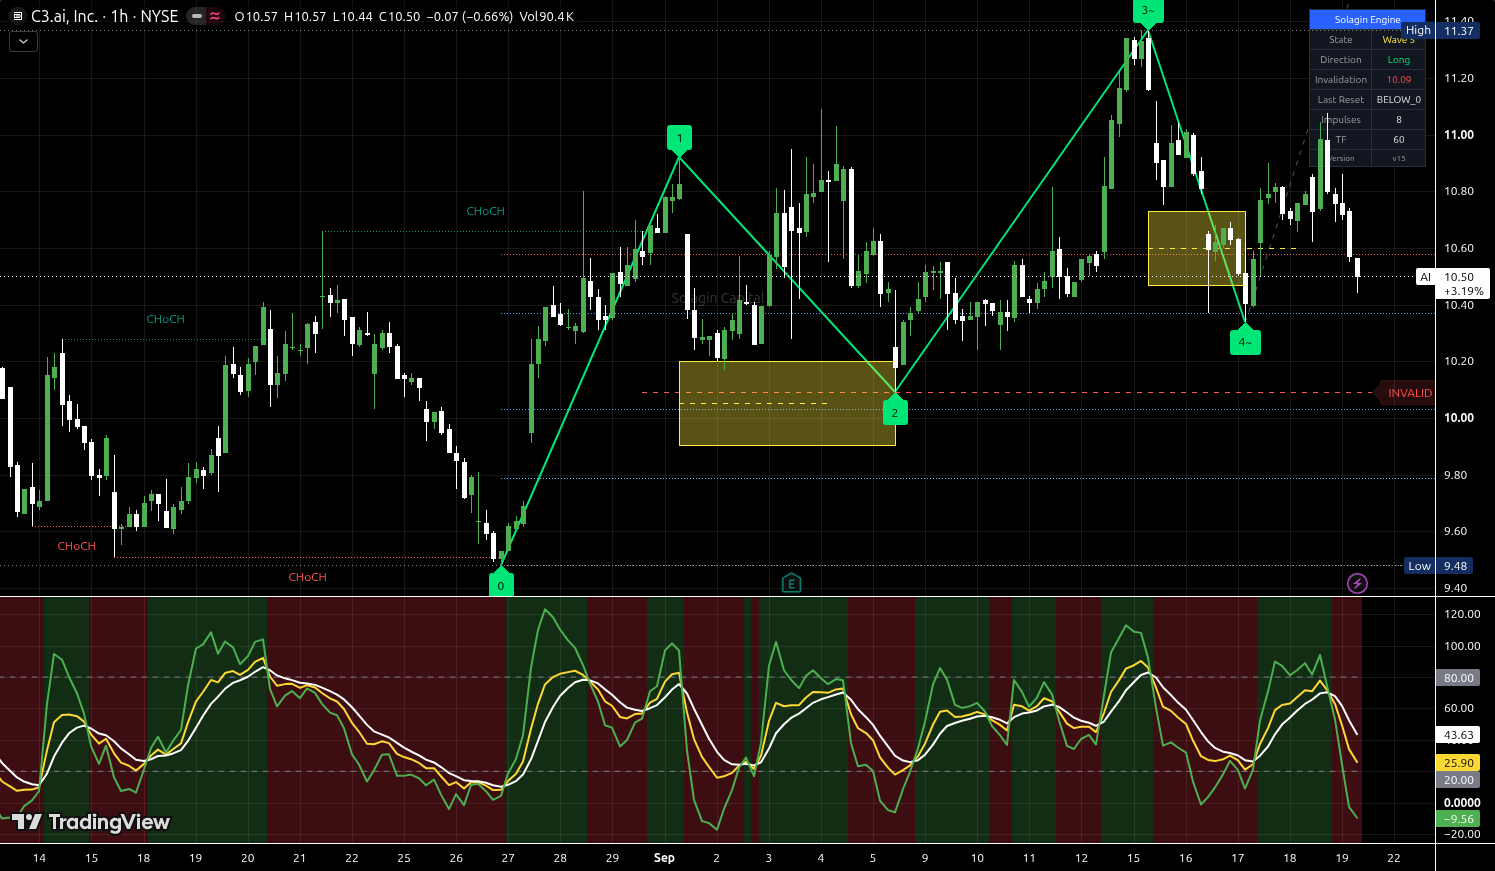Click the -0.07 (-0.66%) change readout

click(469, 17)
